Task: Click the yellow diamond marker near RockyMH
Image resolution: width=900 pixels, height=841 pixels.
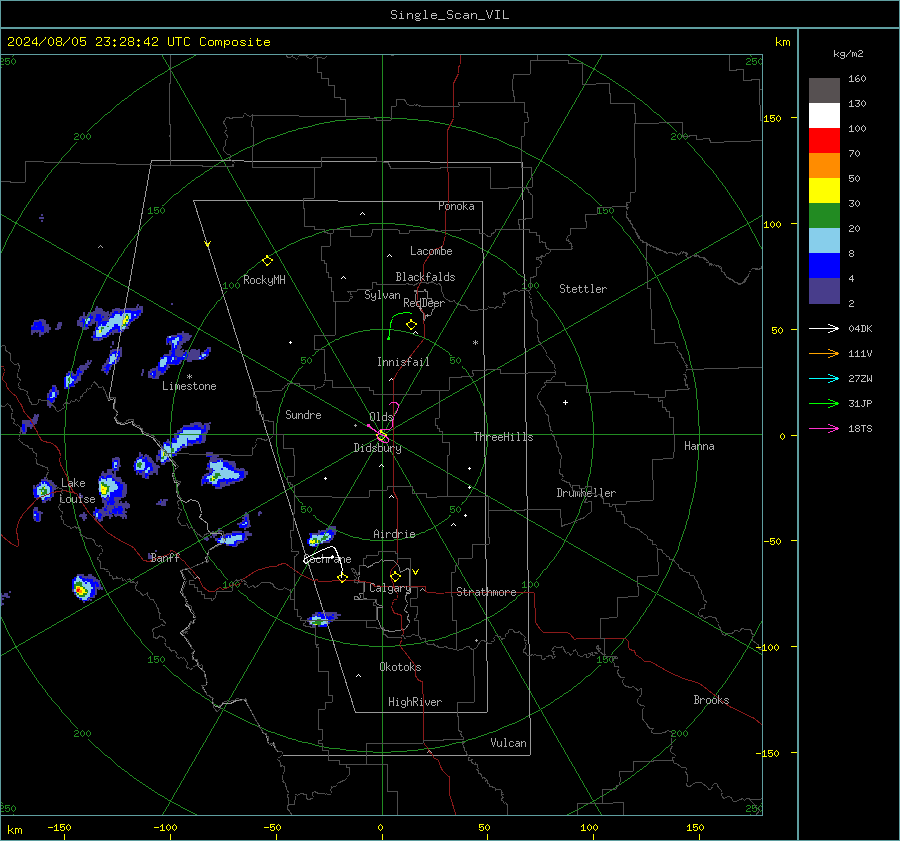Action: (267, 261)
